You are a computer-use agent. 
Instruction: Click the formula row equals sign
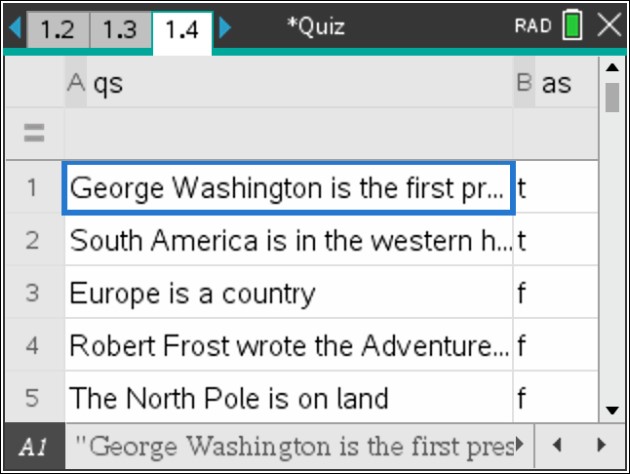33,132
